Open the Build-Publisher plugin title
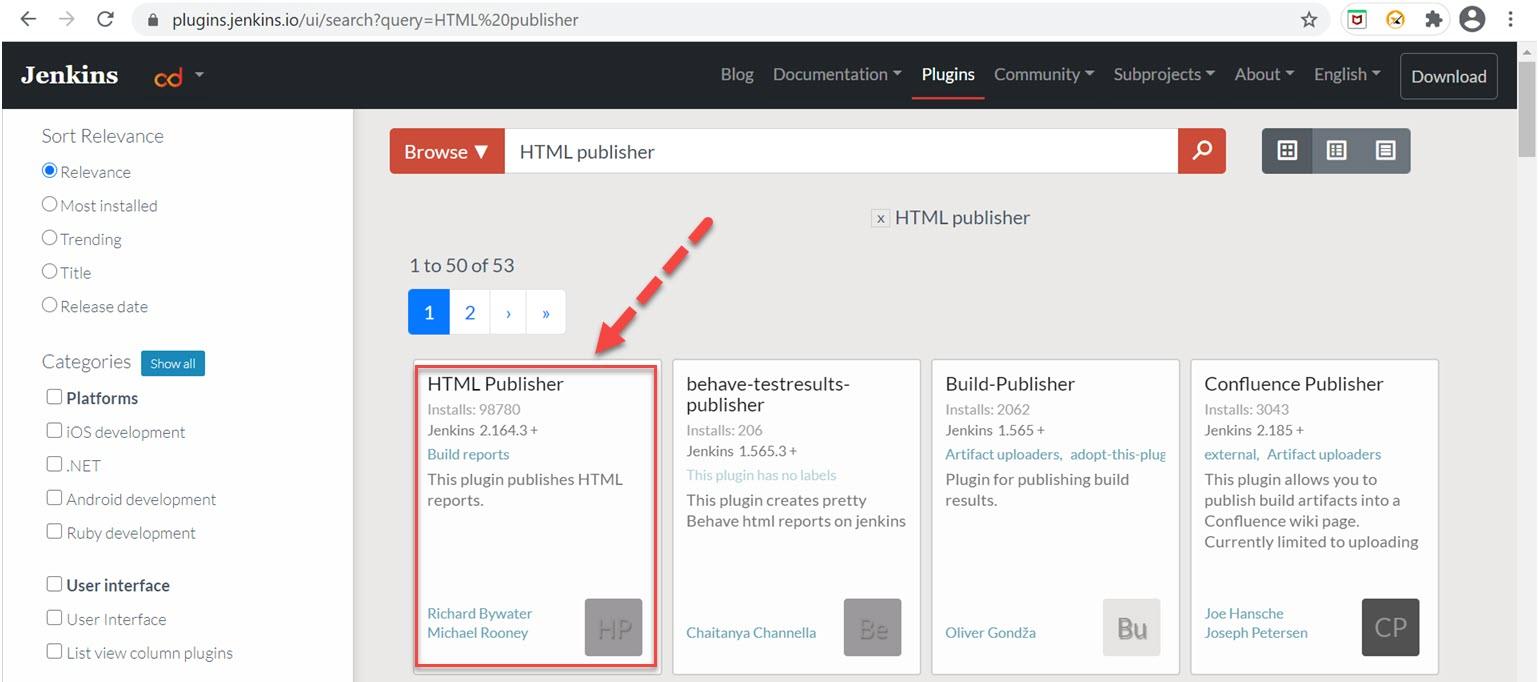The height and width of the screenshot is (682, 1538). (x=1010, y=384)
